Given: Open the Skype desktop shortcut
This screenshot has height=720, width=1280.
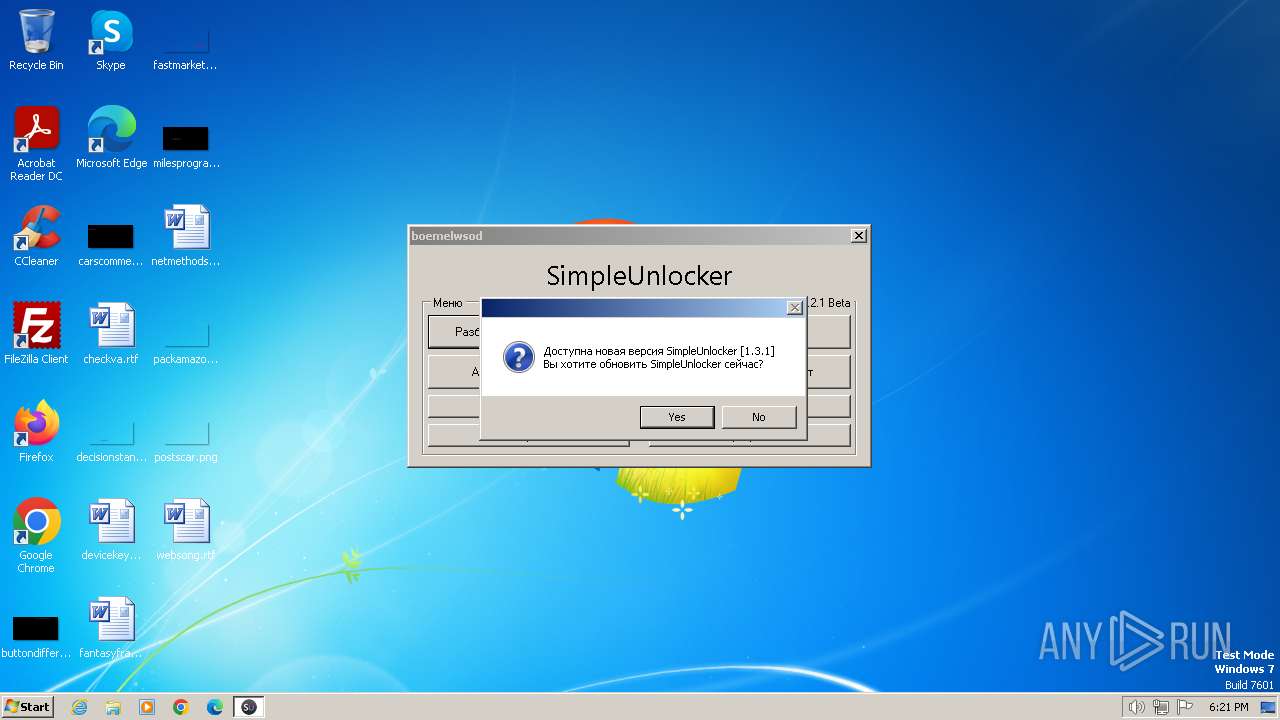Looking at the screenshot, I should pos(111,40).
